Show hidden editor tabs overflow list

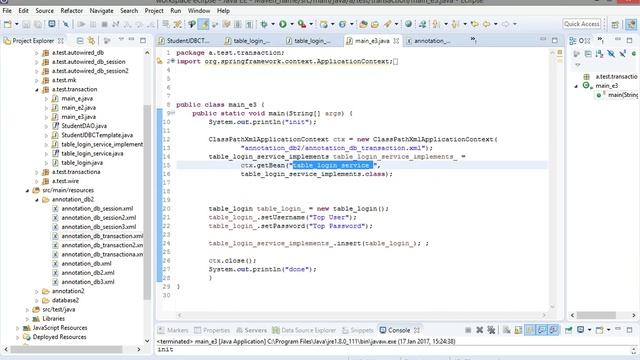(x=473, y=40)
